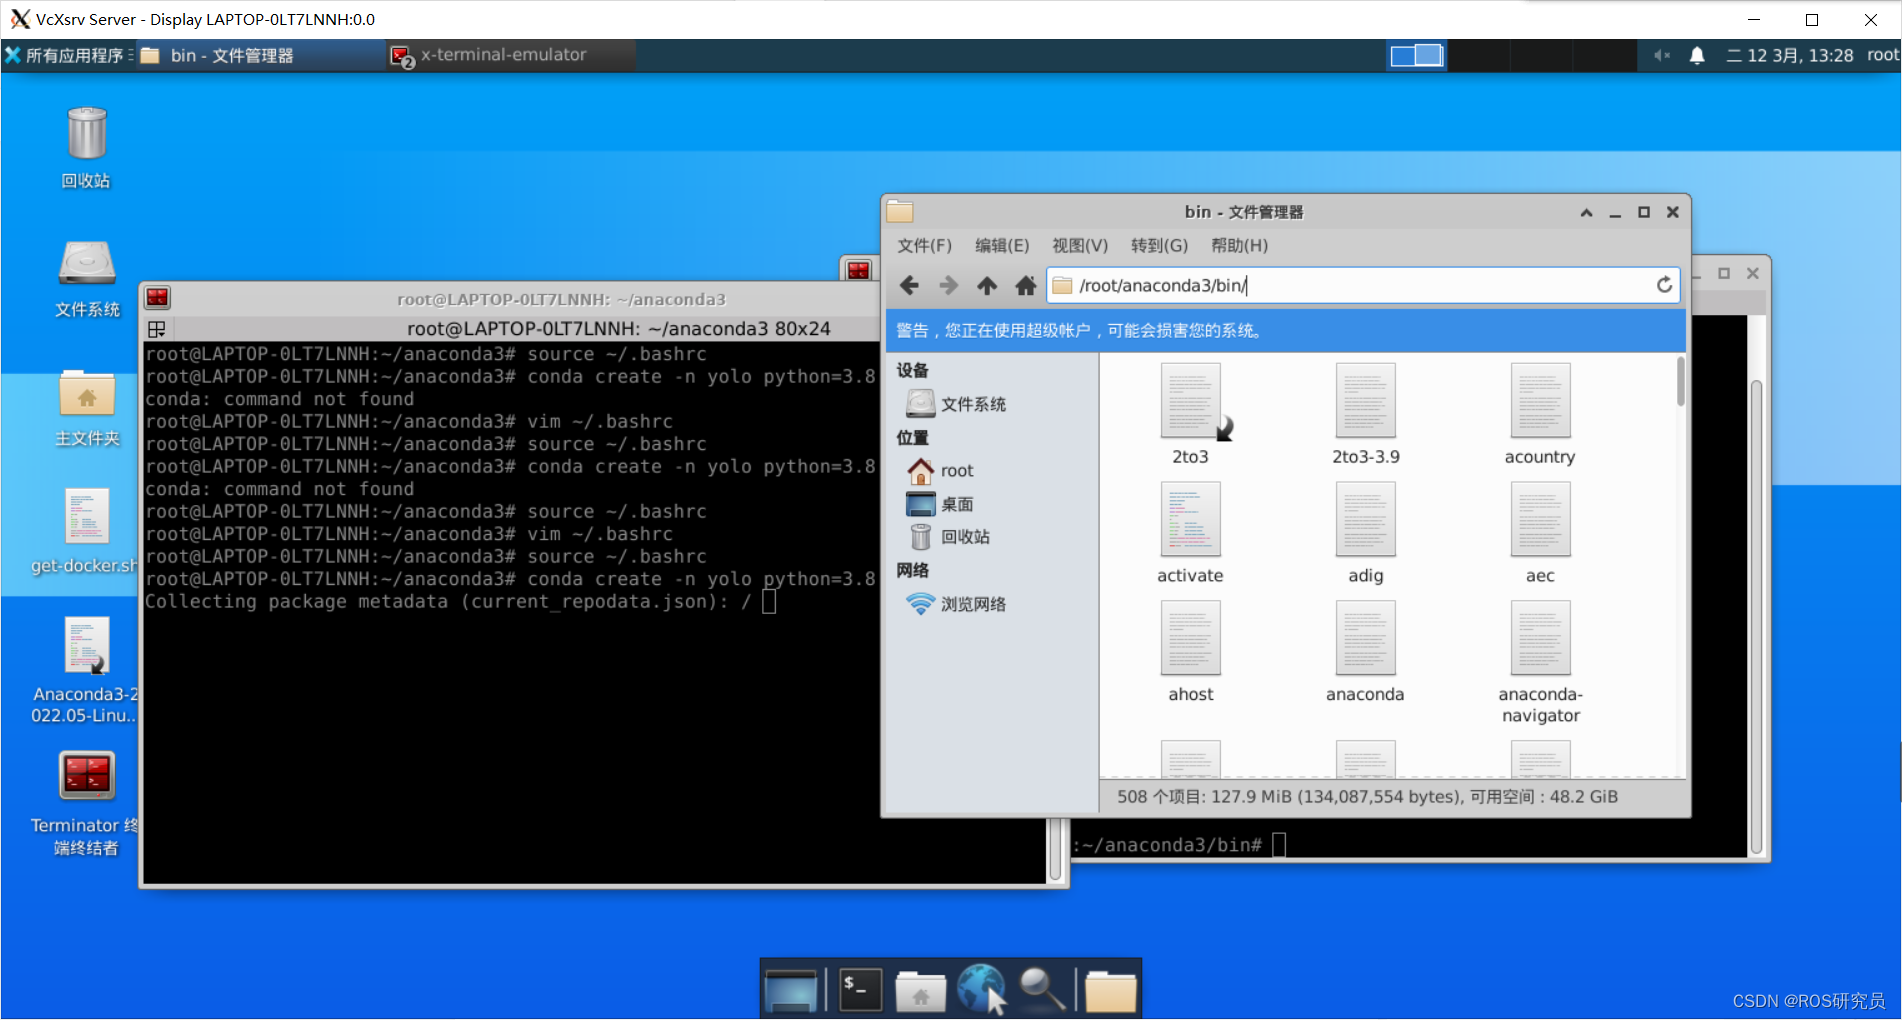Click the Home button in the file manager toolbar
This screenshot has width=1902, height=1020.
[x=1025, y=285]
